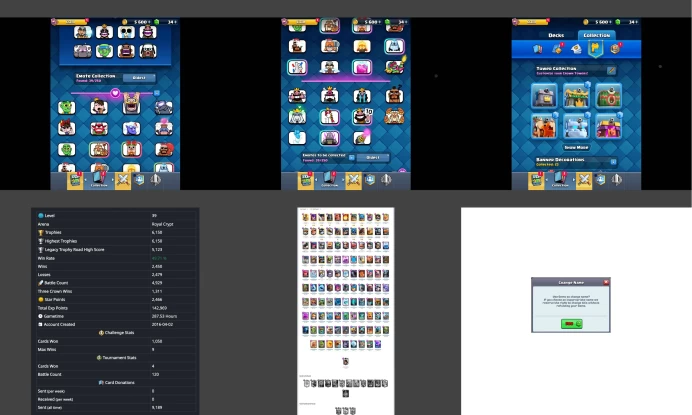Select the golden crown tower skin
Viewport: 692px width, 415px height.
(x=576, y=95)
